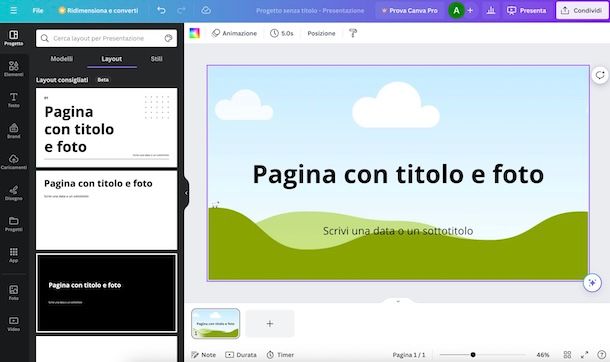The width and height of the screenshot is (610, 362).
Task: Open the help question mark icon
Action: pos(601,355)
